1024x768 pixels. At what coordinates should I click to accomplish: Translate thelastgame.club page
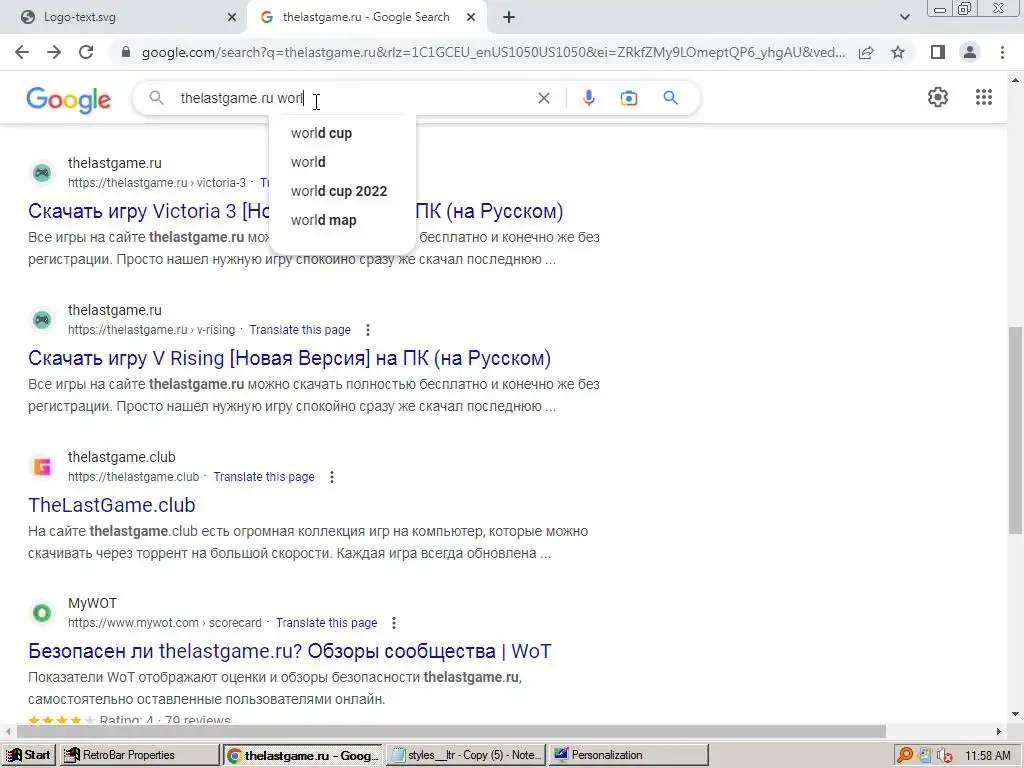[x=264, y=477]
